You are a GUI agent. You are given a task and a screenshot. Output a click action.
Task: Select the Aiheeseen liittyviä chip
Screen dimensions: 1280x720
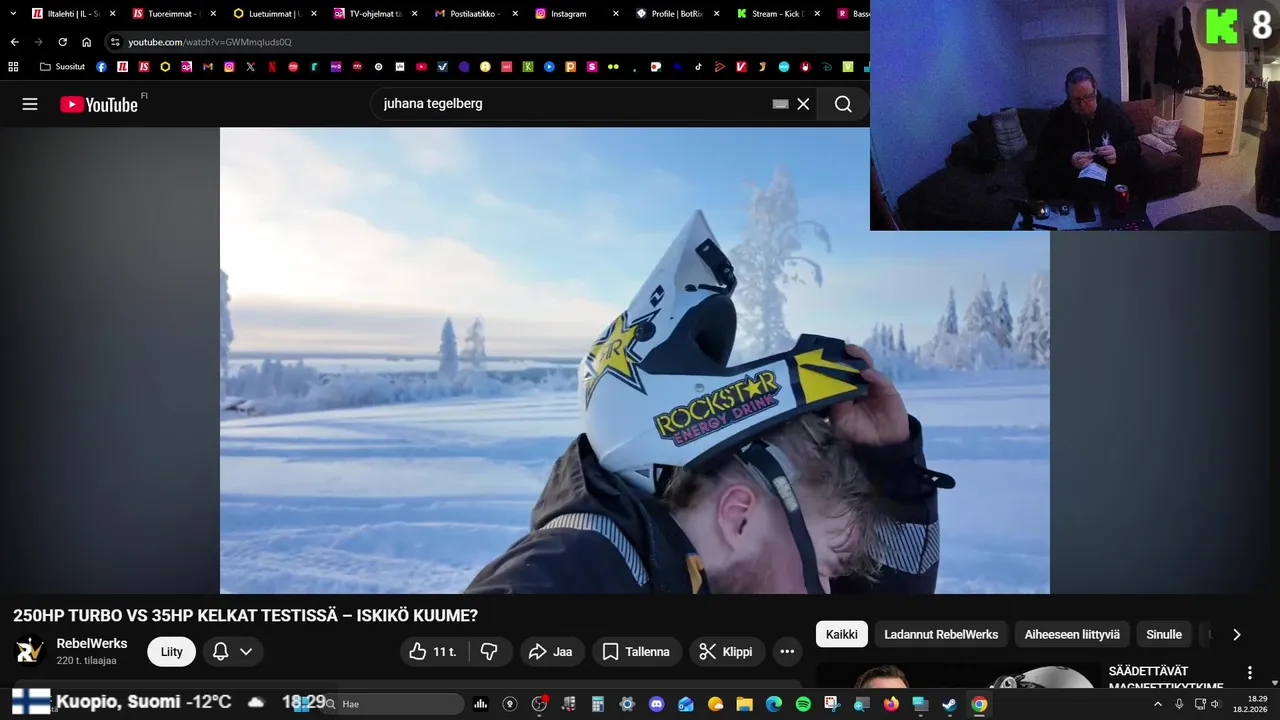pyautogui.click(x=1072, y=634)
